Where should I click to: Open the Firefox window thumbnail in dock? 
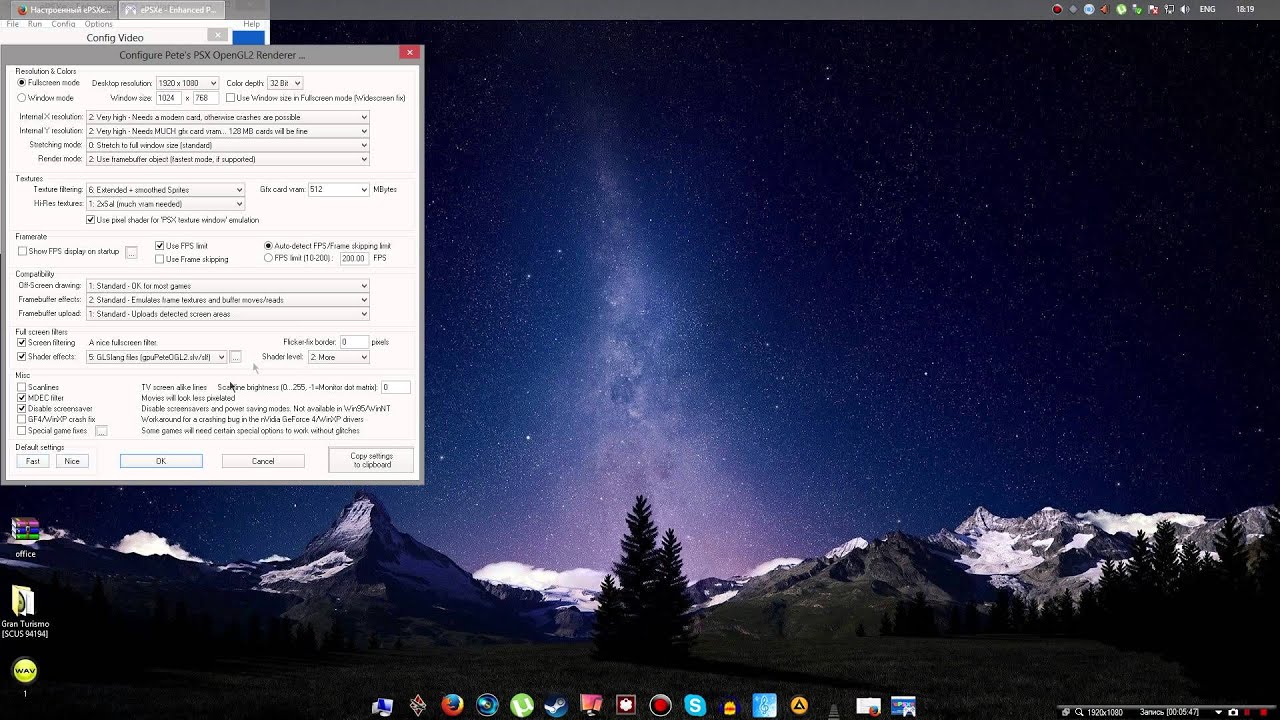pos(868,706)
